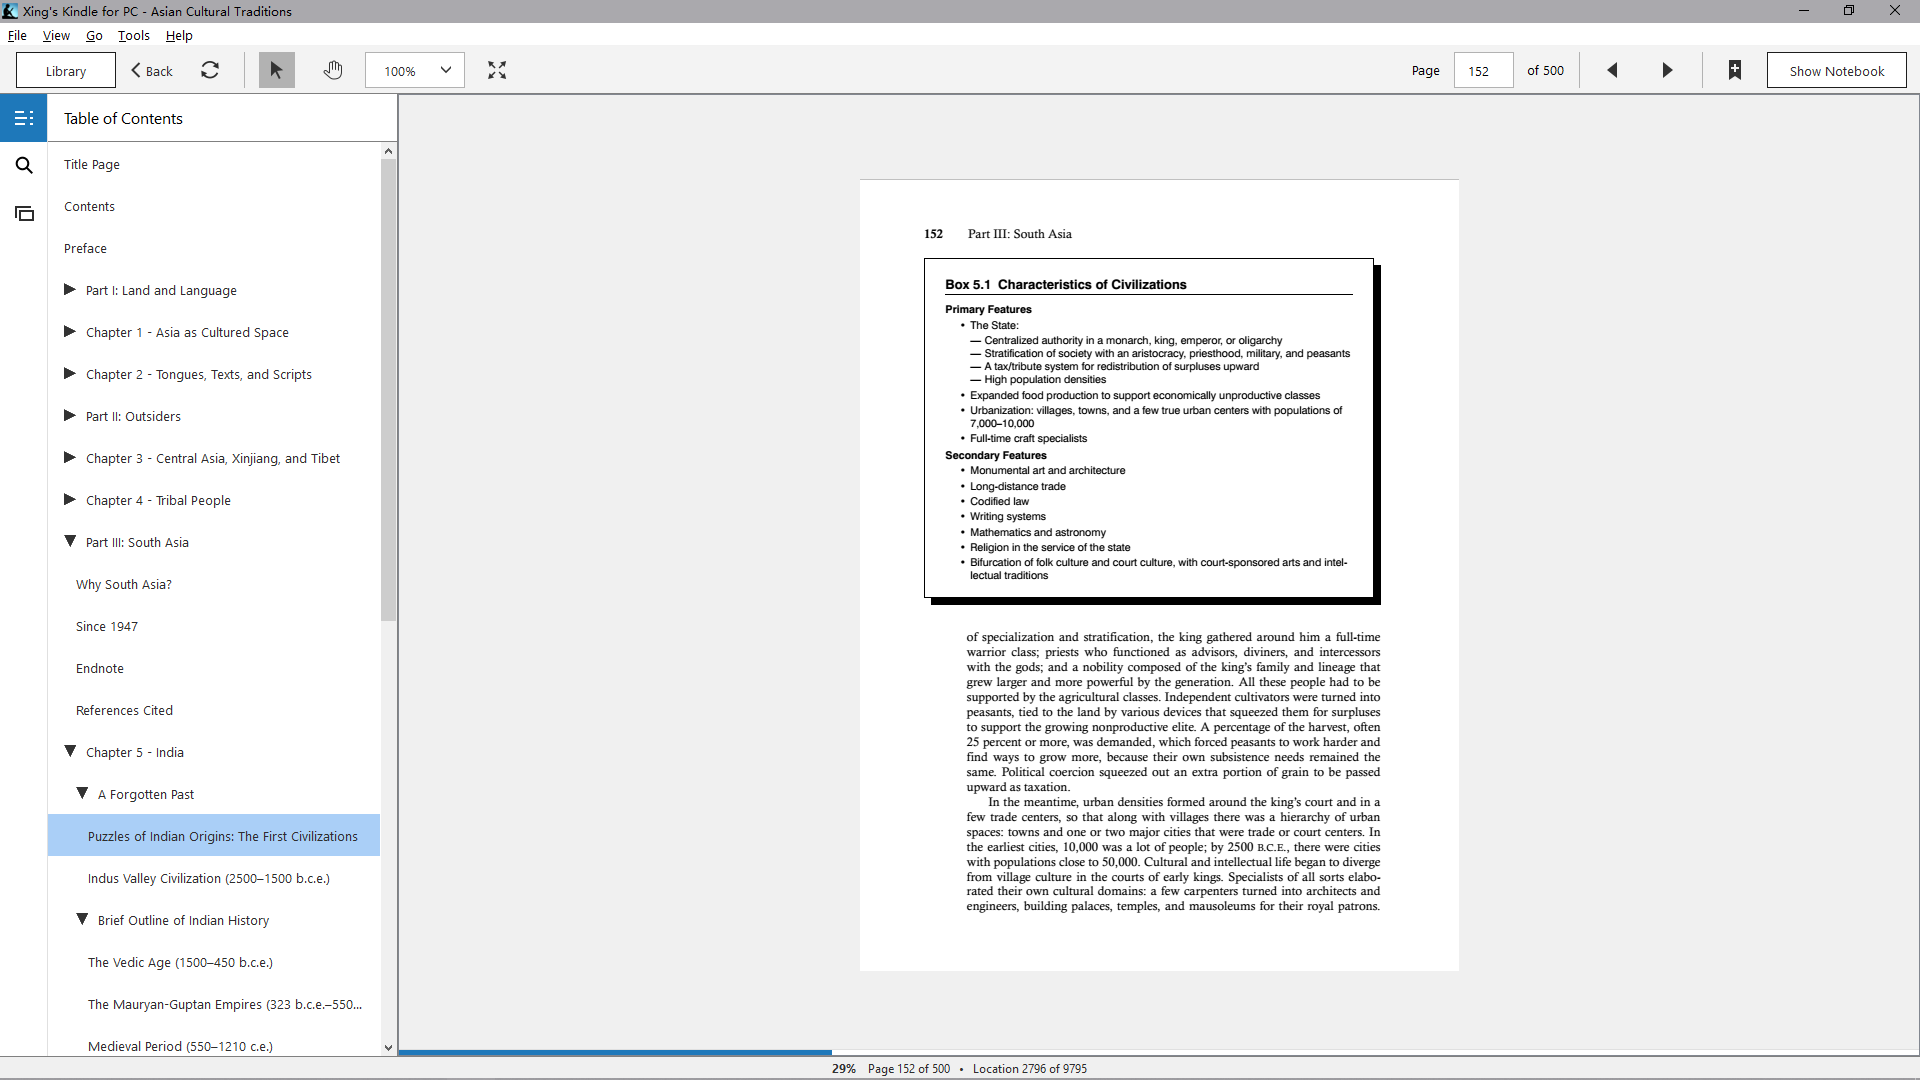Collapse A Forgotten Past section
This screenshot has width=1920, height=1080.
[x=82, y=793]
